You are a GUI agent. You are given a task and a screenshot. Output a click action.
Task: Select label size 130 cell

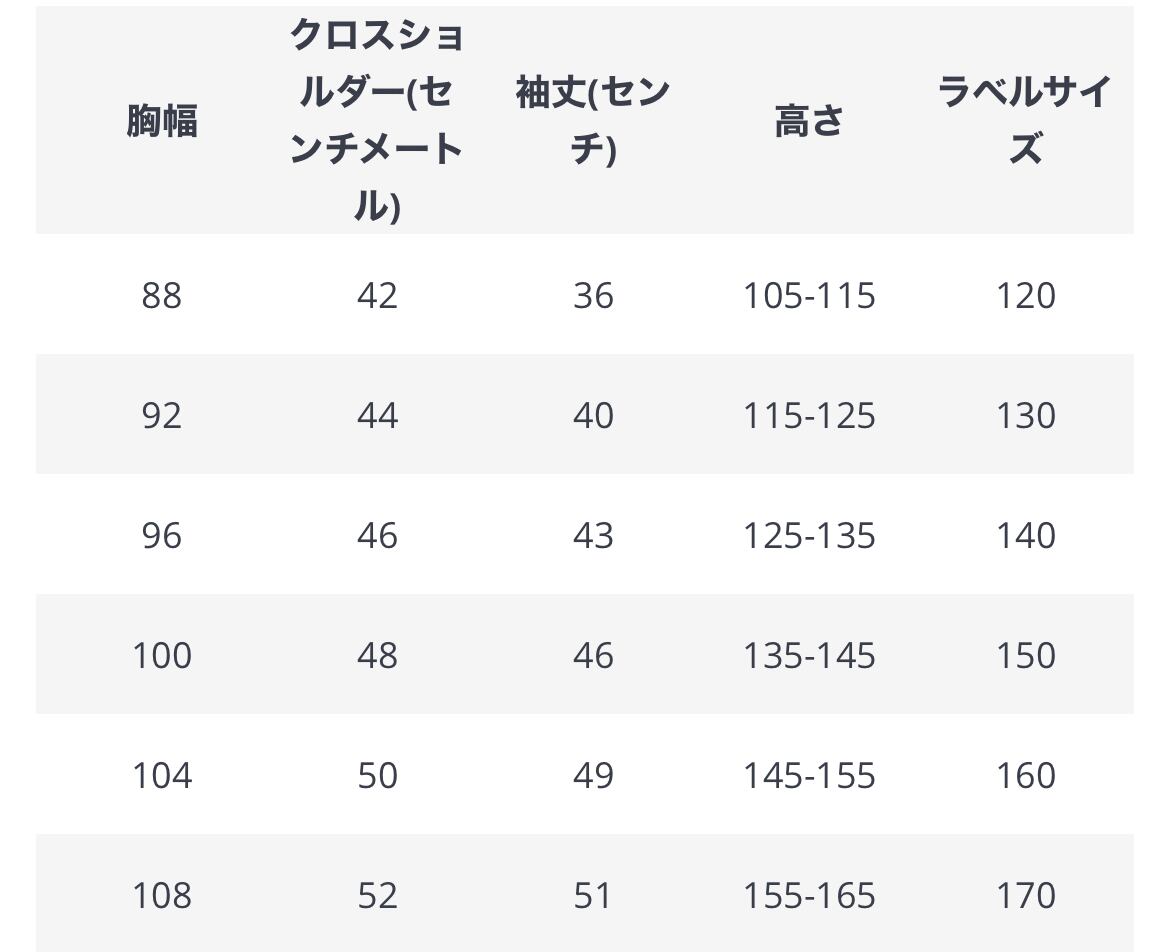coord(1025,416)
